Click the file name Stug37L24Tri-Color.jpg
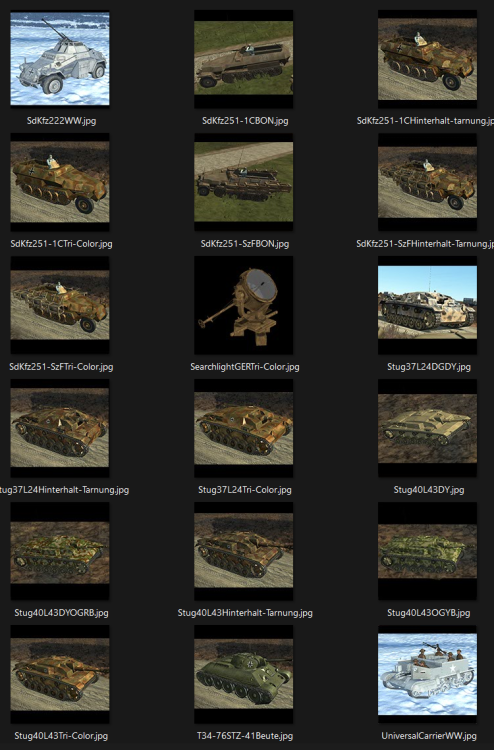 tap(245, 490)
